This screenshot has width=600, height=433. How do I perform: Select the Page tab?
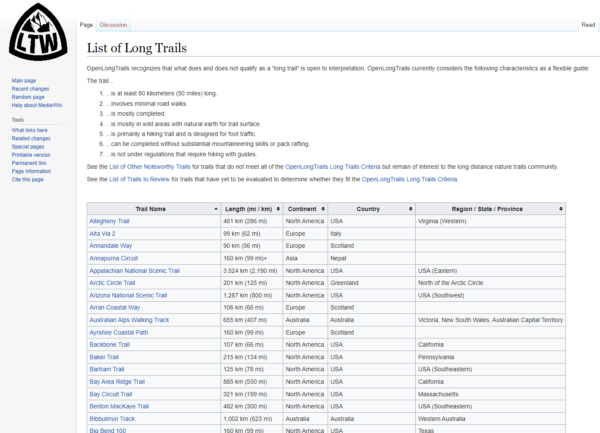coord(87,24)
